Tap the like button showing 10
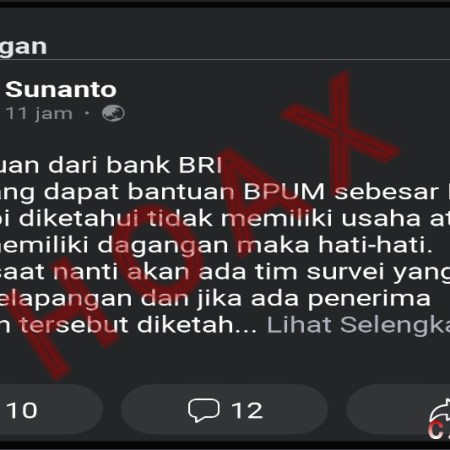Viewport: 450px width, 450px height. click(50, 410)
